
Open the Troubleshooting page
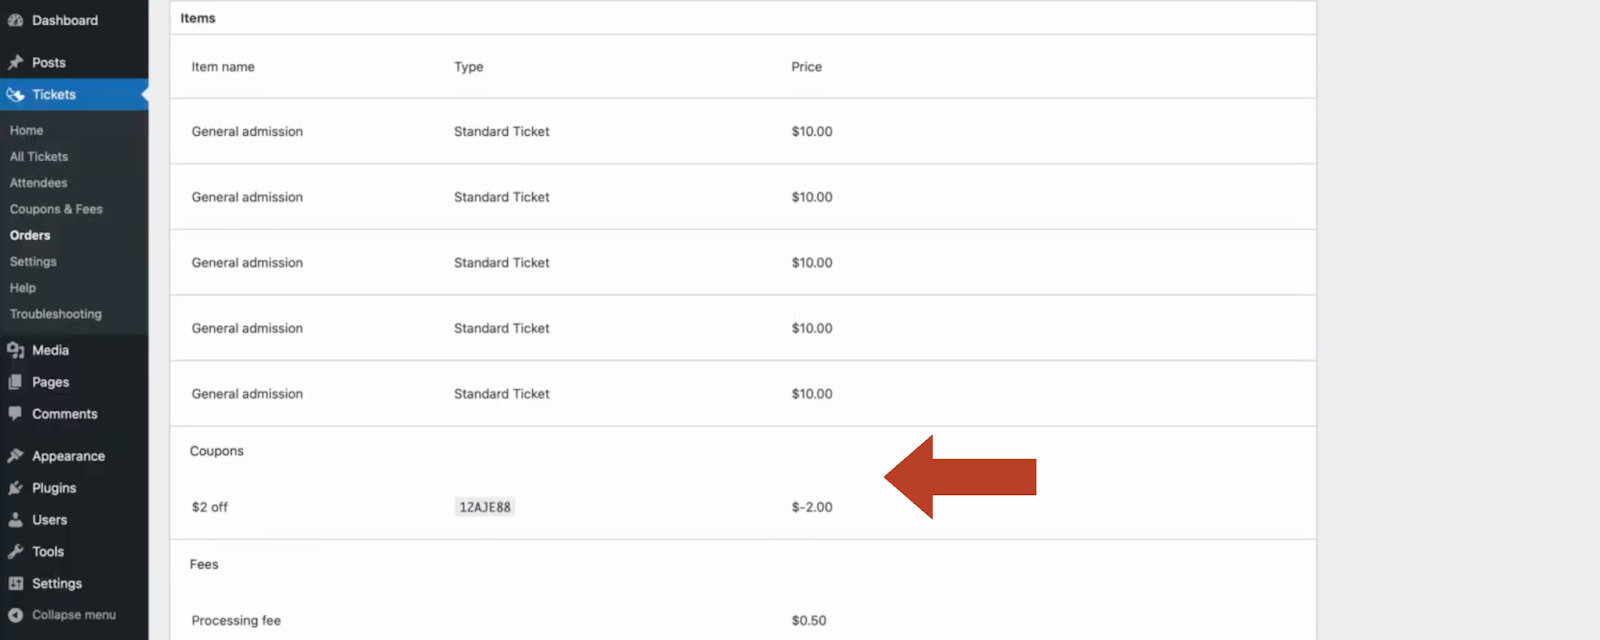[55, 313]
